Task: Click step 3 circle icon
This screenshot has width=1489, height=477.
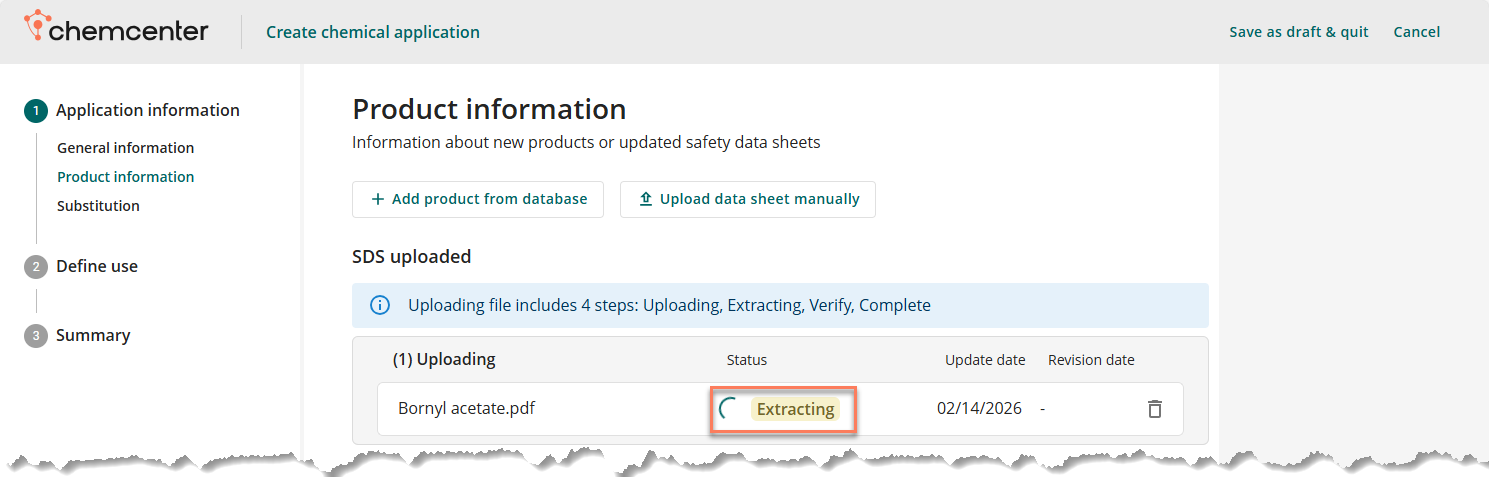Action: [x=36, y=336]
